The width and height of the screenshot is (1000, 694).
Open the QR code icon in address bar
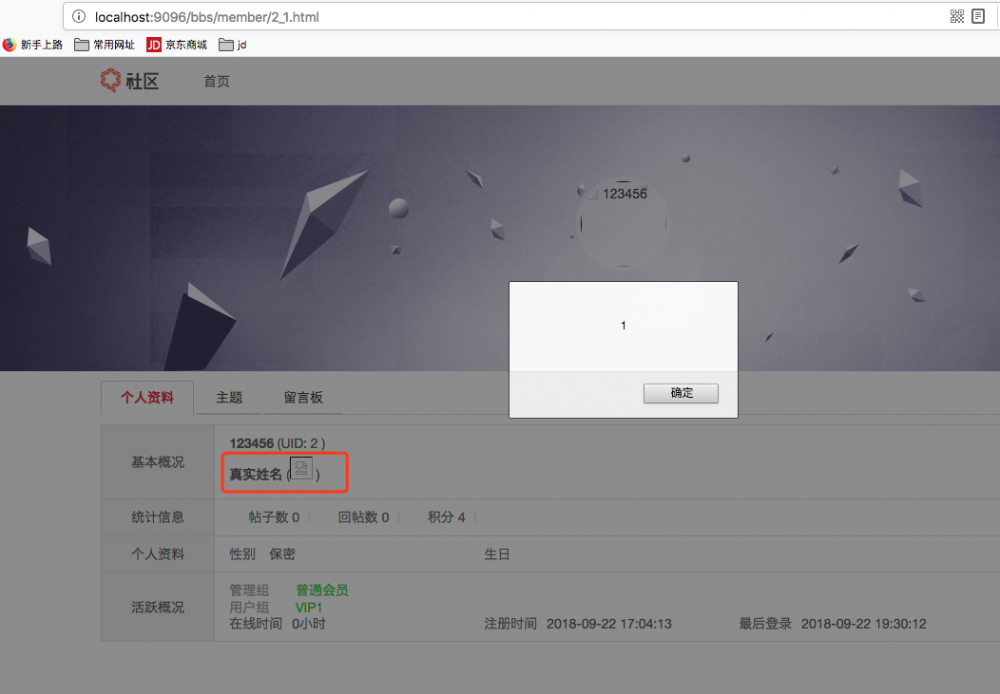pyautogui.click(x=957, y=17)
